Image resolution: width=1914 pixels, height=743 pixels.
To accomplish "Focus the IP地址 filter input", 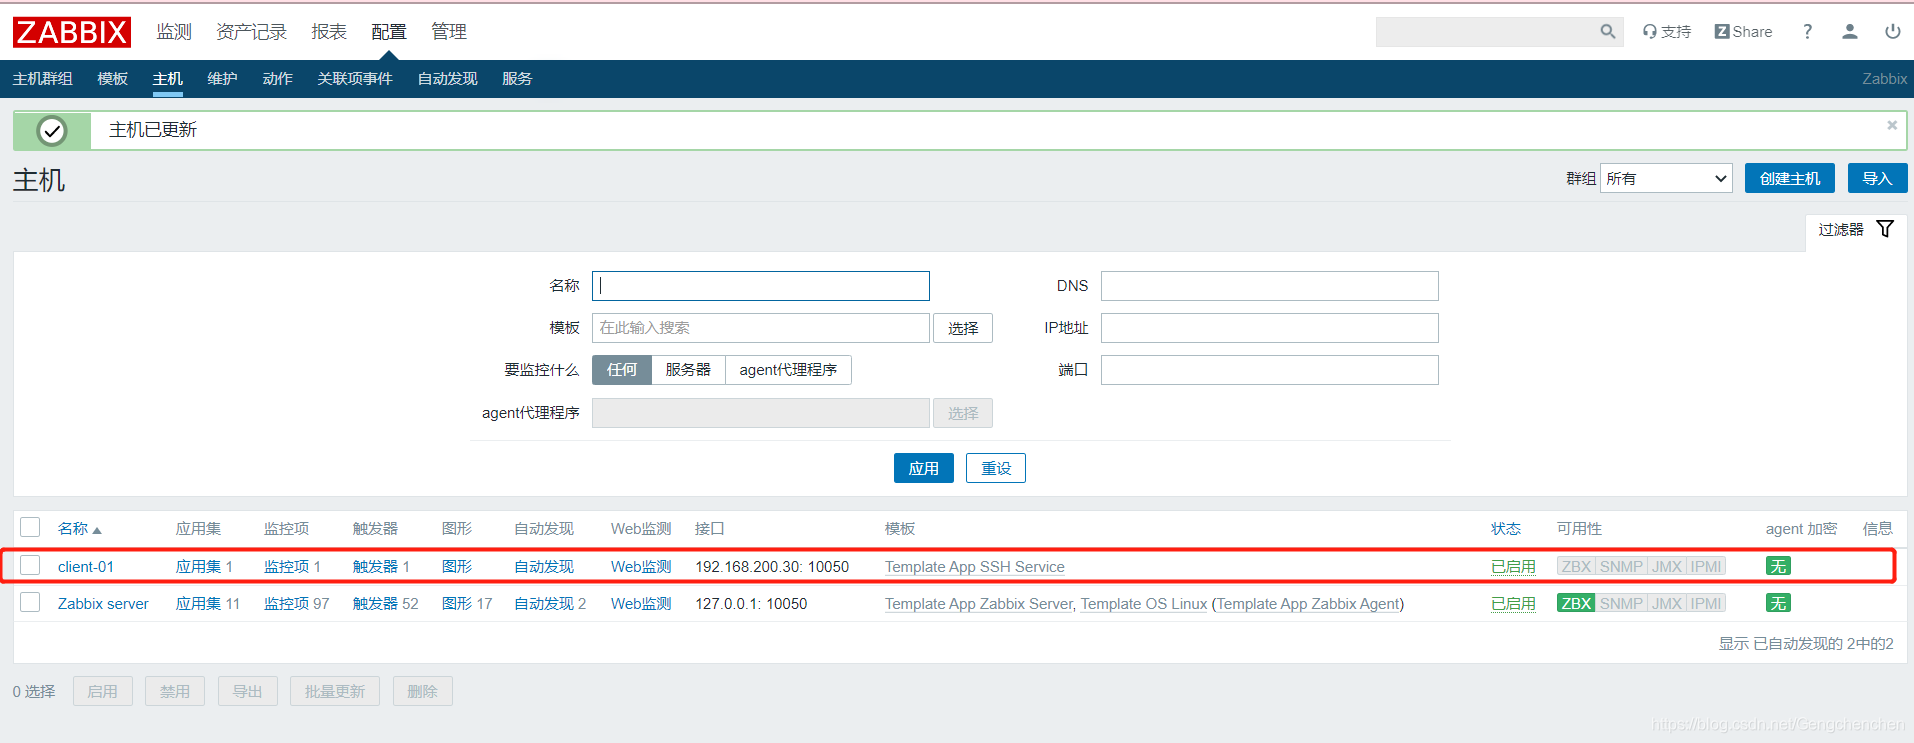I will coord(1270,328).
